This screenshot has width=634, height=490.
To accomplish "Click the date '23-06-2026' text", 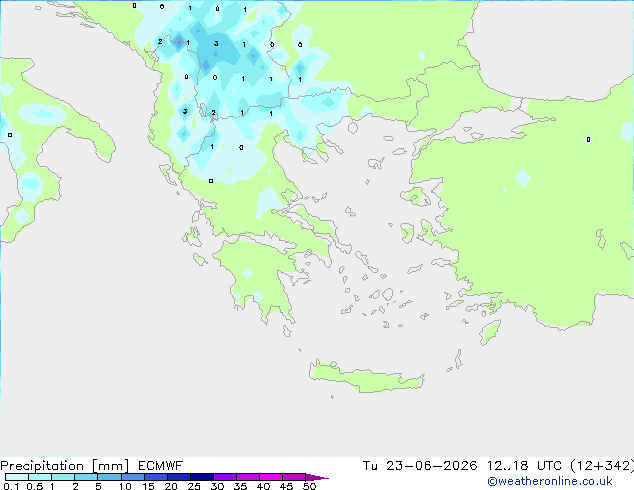I will click(x=431, y=466).
